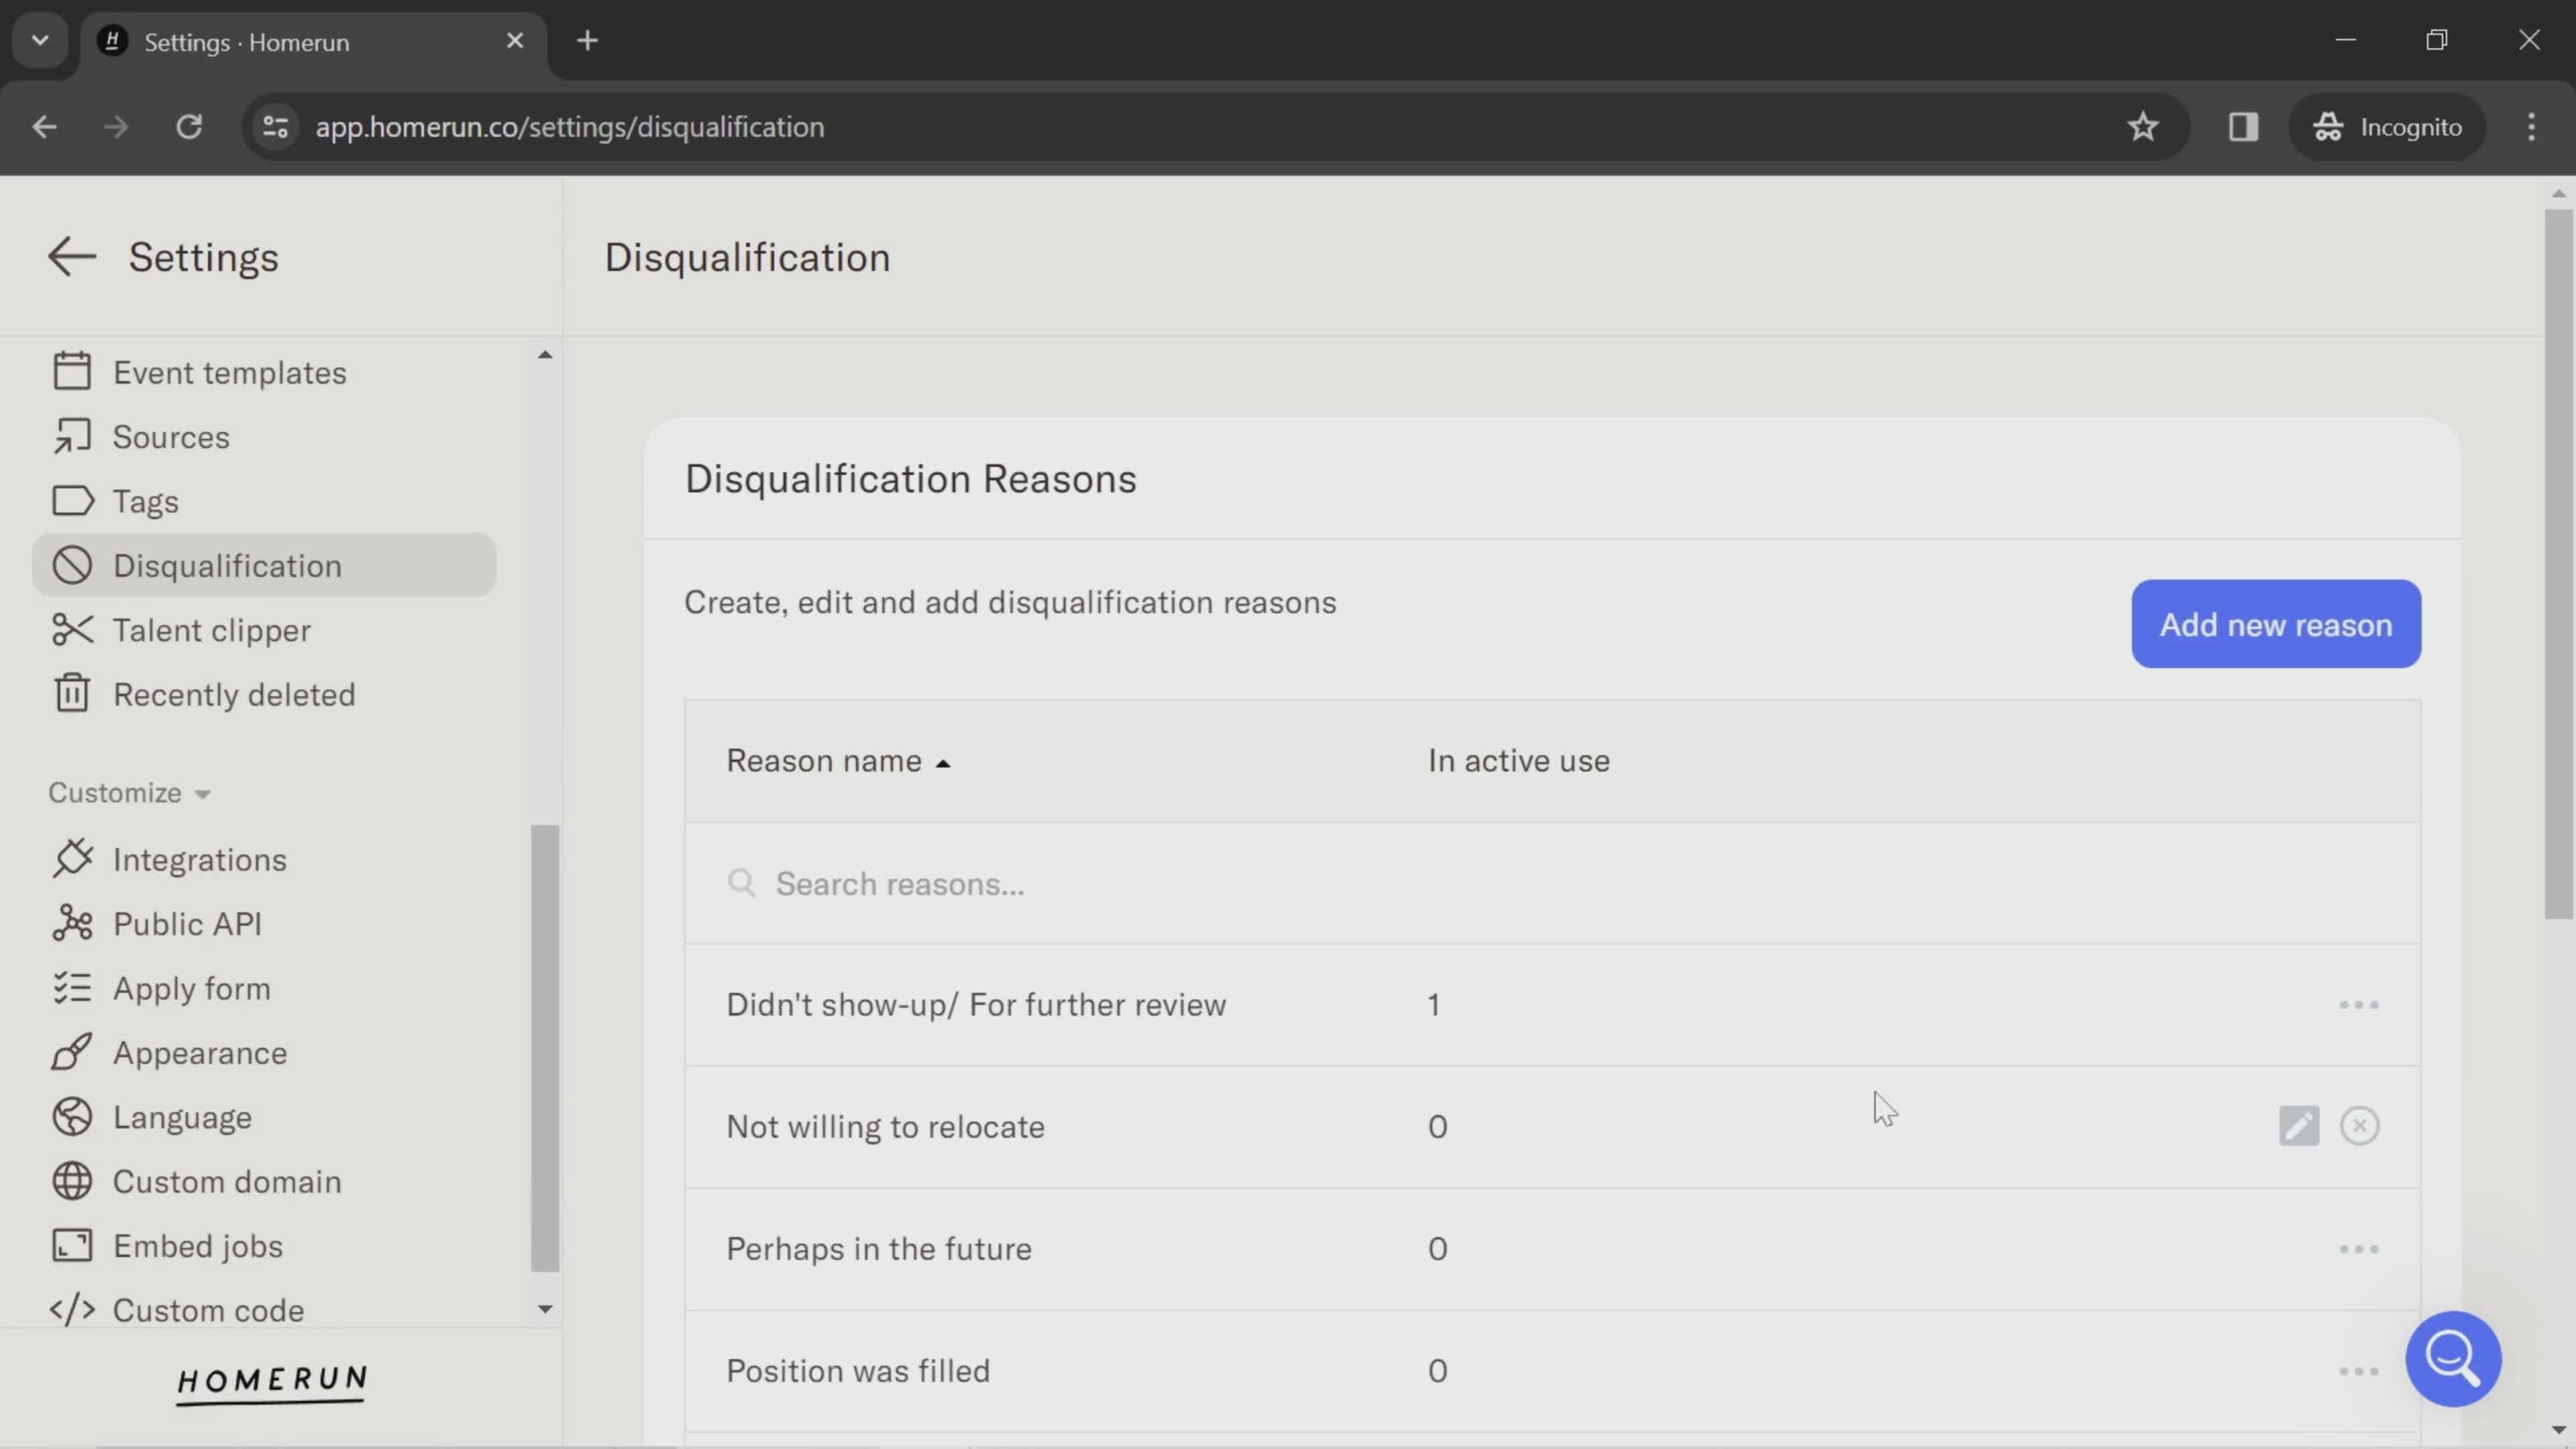Open options for Perhaps in the future
Viewport: 2576px width, 1449px height.
(2359, 1249)
